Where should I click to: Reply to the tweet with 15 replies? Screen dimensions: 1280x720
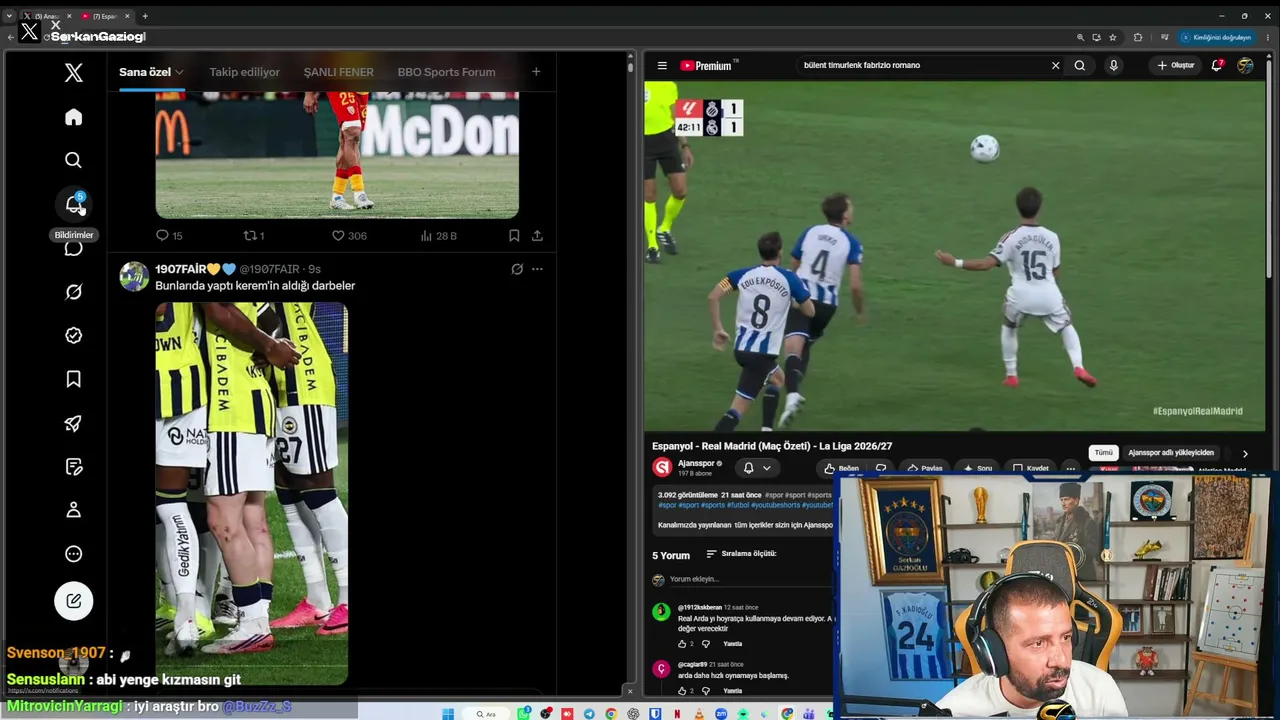click(169, 236)
